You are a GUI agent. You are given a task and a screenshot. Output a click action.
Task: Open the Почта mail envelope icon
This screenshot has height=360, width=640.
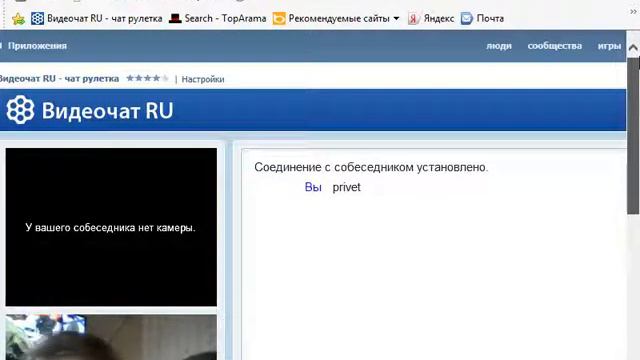pyautogui.click(x=467, y=18)
